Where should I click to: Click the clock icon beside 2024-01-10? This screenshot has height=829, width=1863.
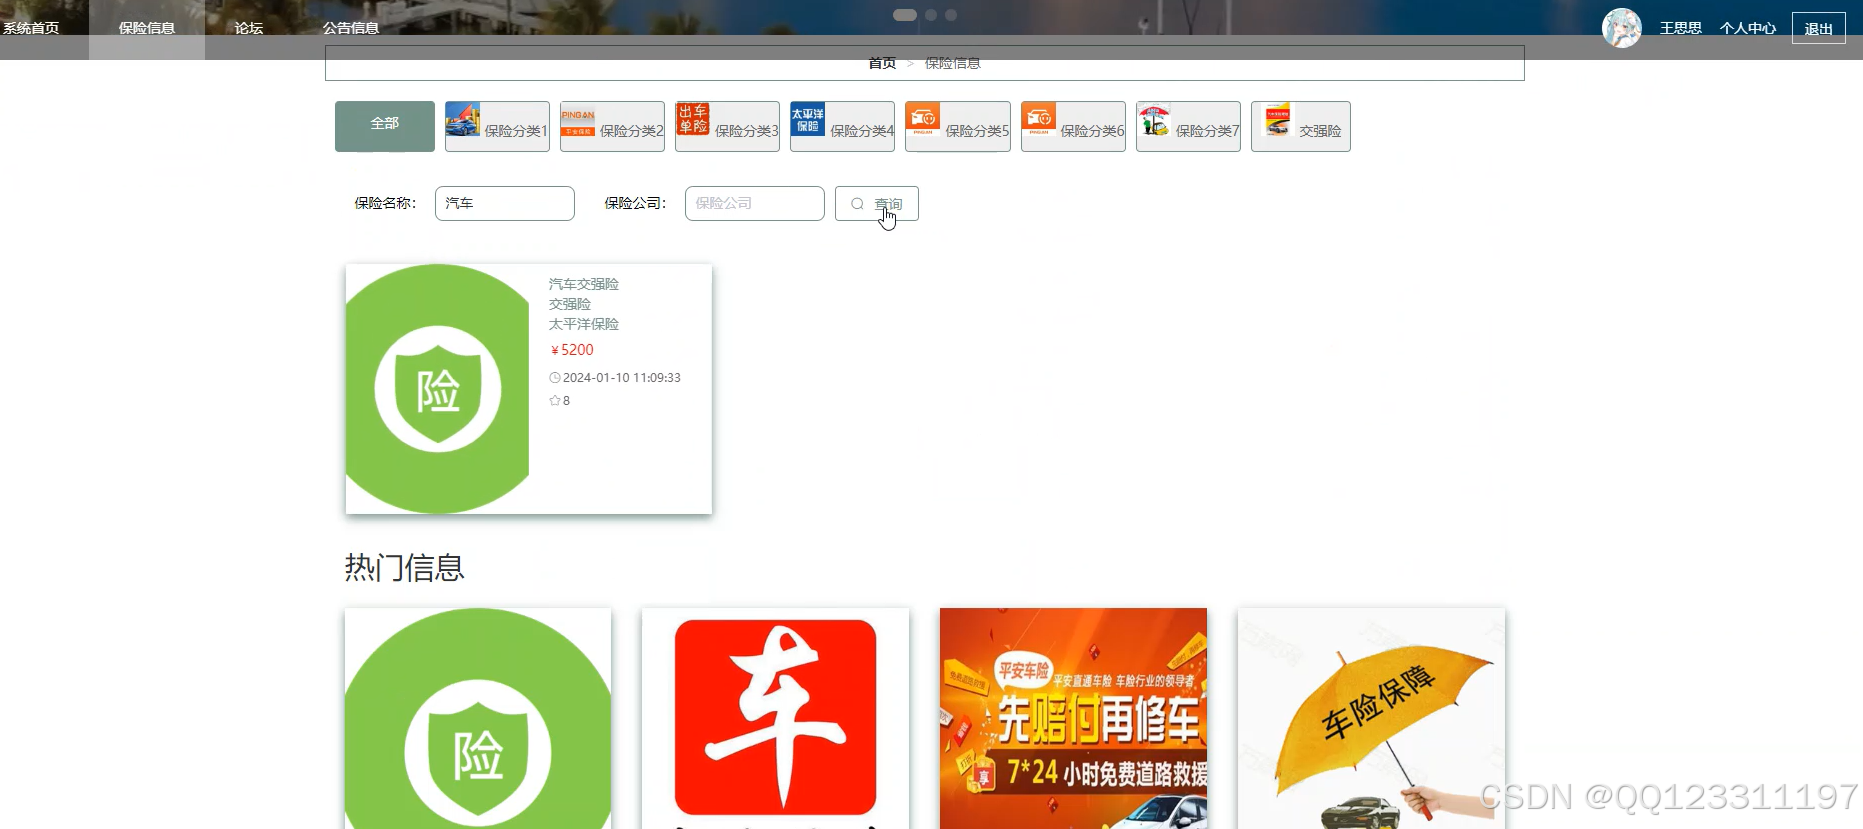click(x=554, y=378)
